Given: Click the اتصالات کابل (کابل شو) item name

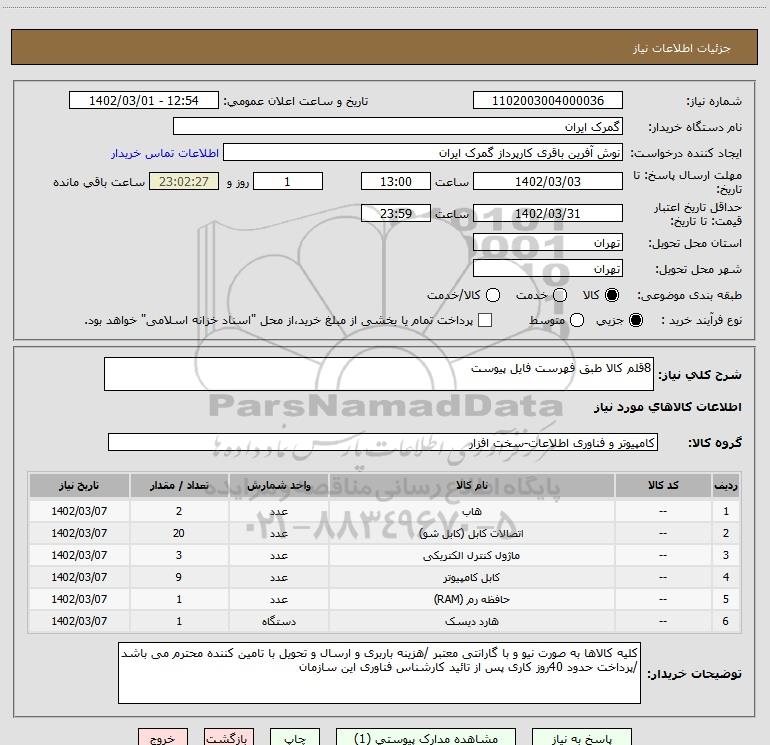Looking at the screenshot, I should (x=471, y=533).
